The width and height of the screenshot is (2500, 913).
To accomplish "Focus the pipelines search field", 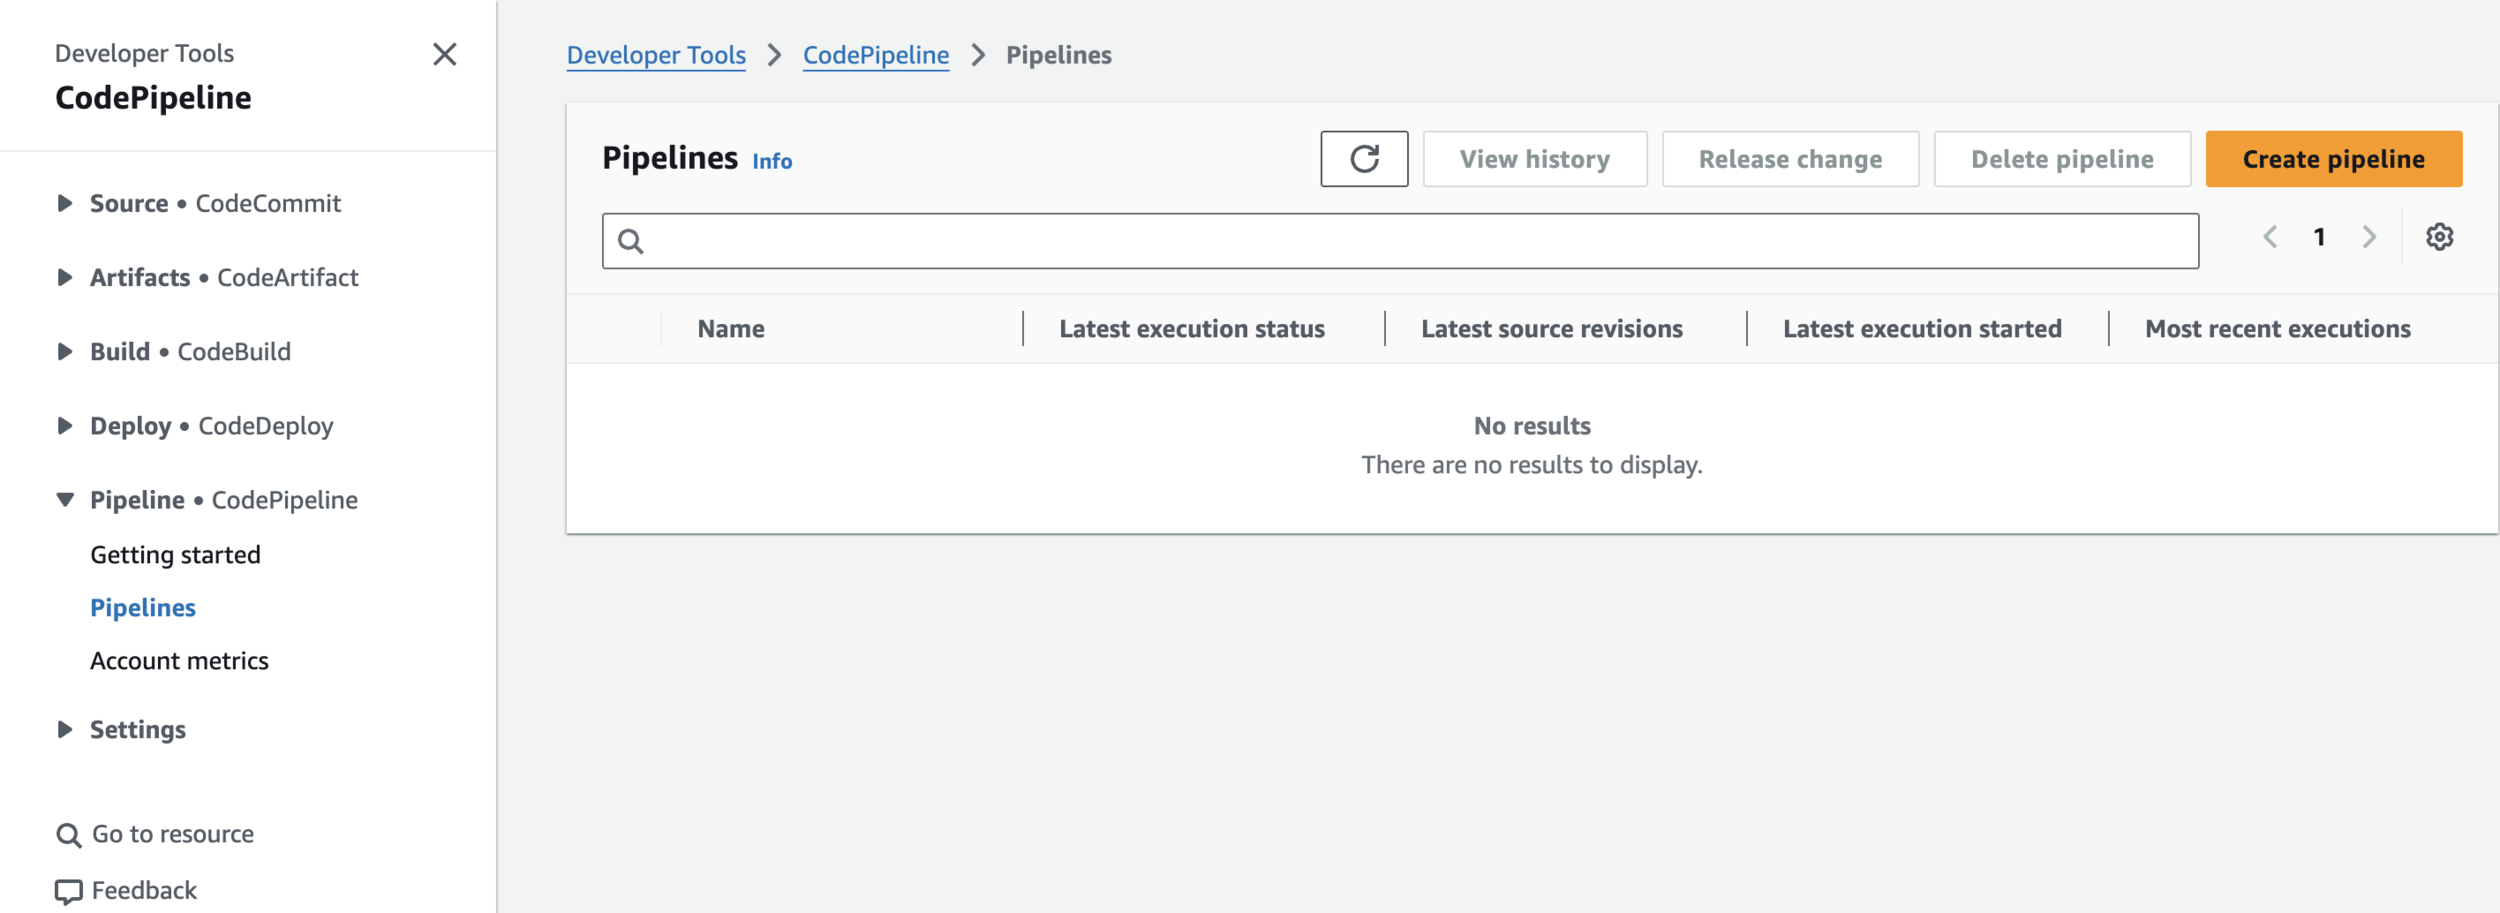I will (x=1400, y=241).
